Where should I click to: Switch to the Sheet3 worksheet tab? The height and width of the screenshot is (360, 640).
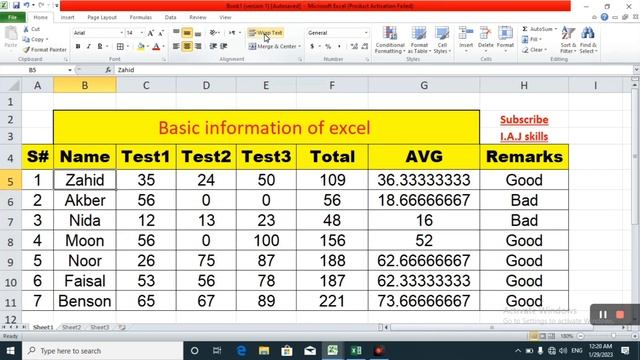(x=100, y=327)
